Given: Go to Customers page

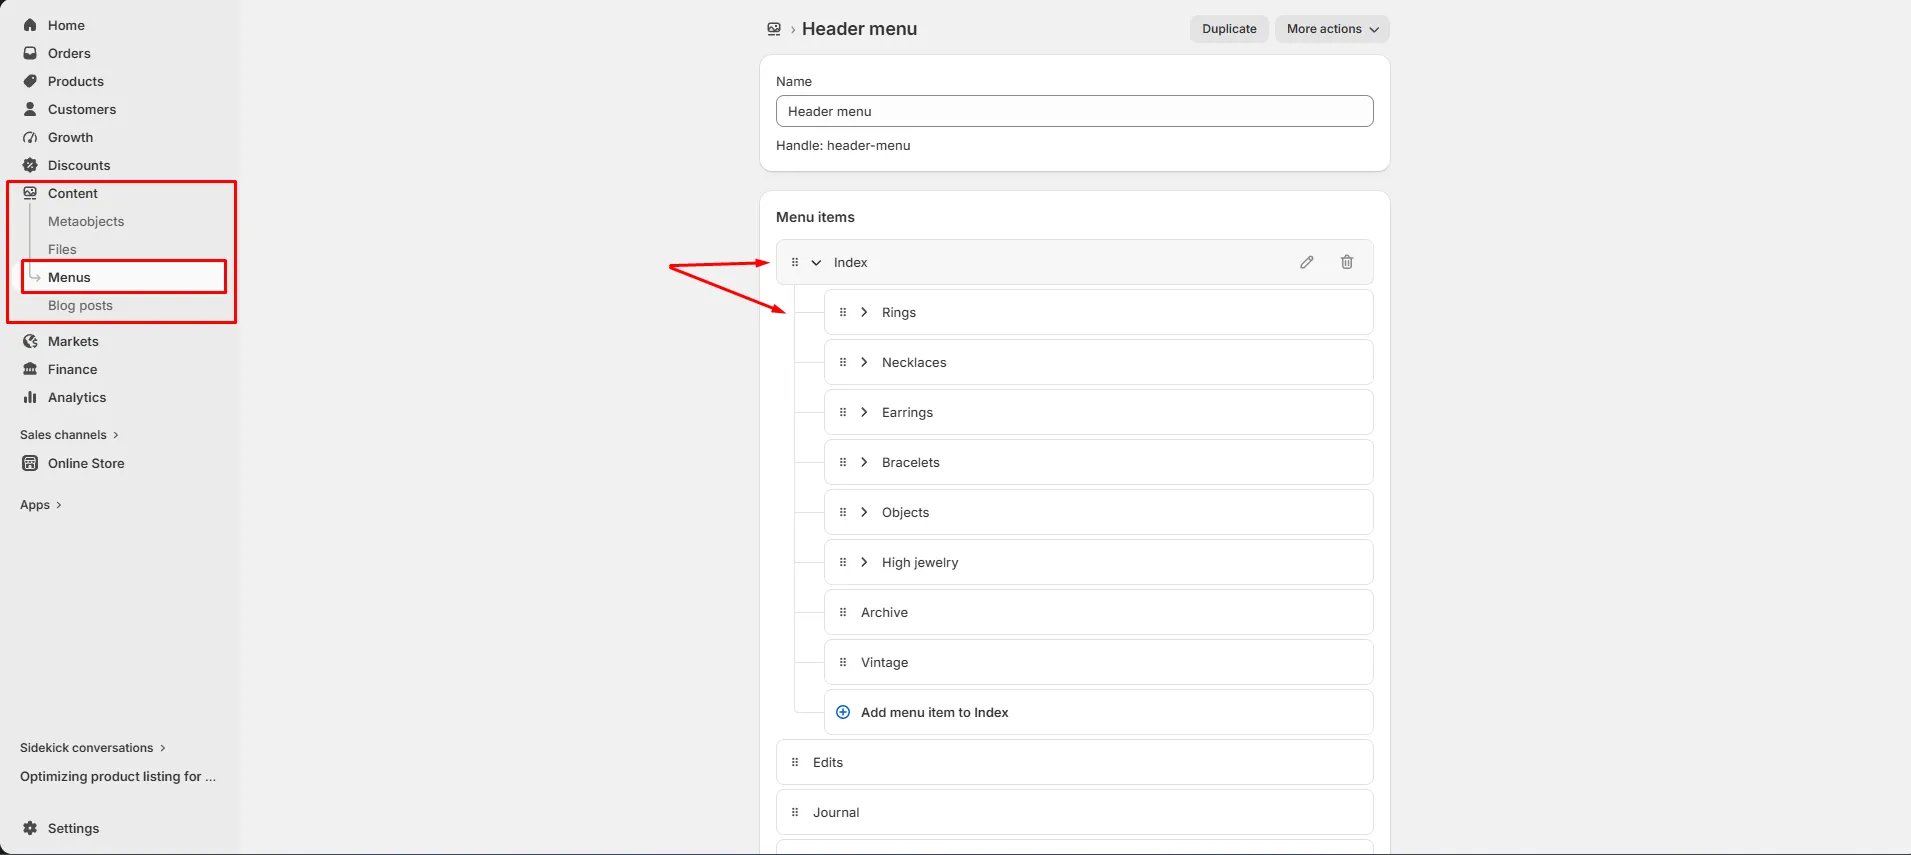Looking at the screenshot, I should pyautogui.click(x=82, y=109).
